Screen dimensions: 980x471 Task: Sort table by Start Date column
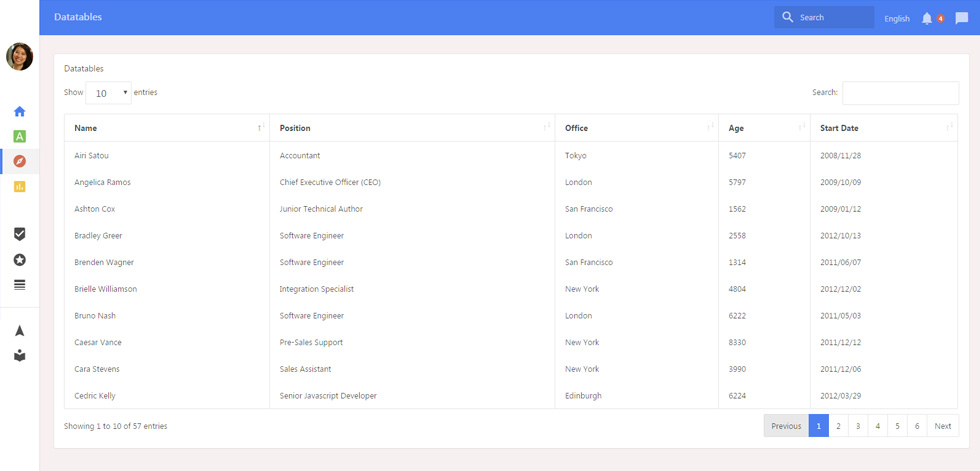[x=884, y=128]
